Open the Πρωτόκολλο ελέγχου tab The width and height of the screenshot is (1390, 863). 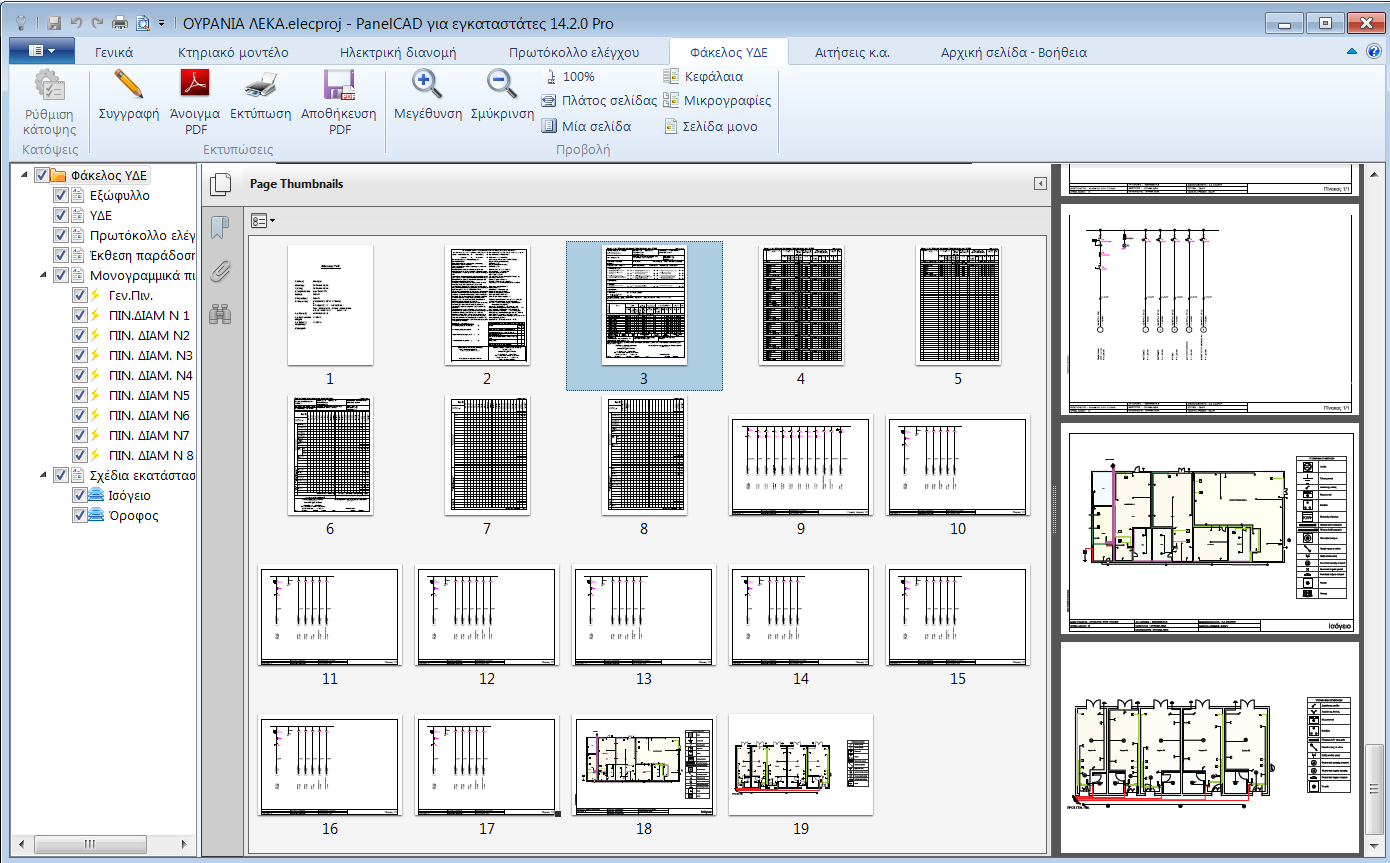pos(573,52)
